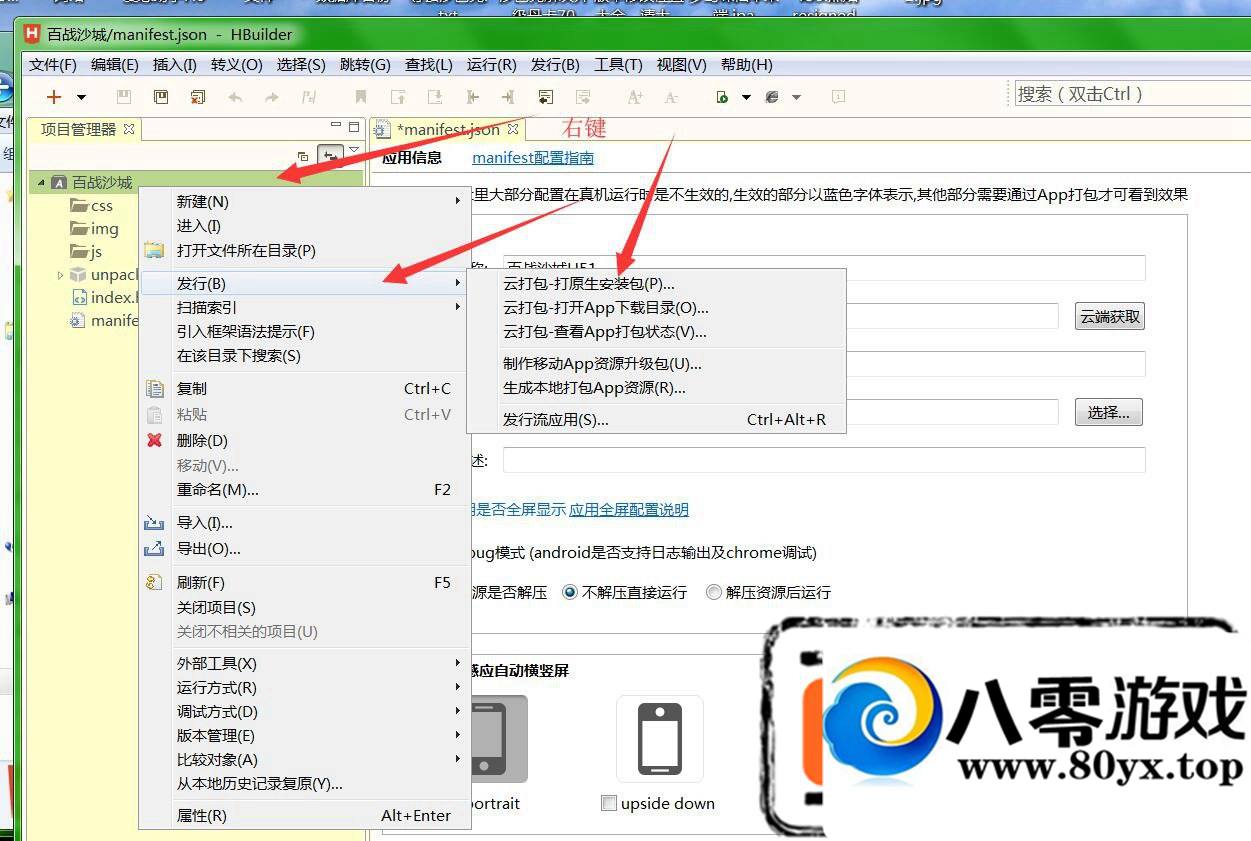This screenshot has width=1251, height=841.
Task: Select the portrait phone orientation icon
Action: 489,739
